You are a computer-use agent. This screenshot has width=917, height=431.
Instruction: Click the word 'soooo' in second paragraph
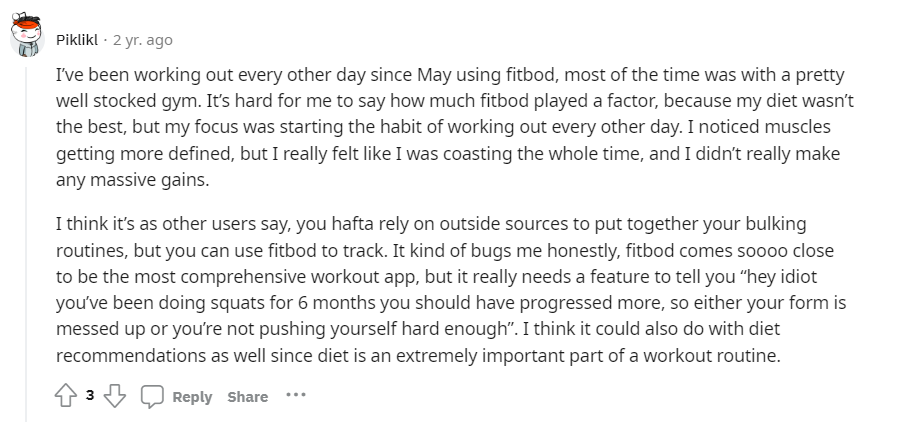pyautogui.click(x=760, y=250)
